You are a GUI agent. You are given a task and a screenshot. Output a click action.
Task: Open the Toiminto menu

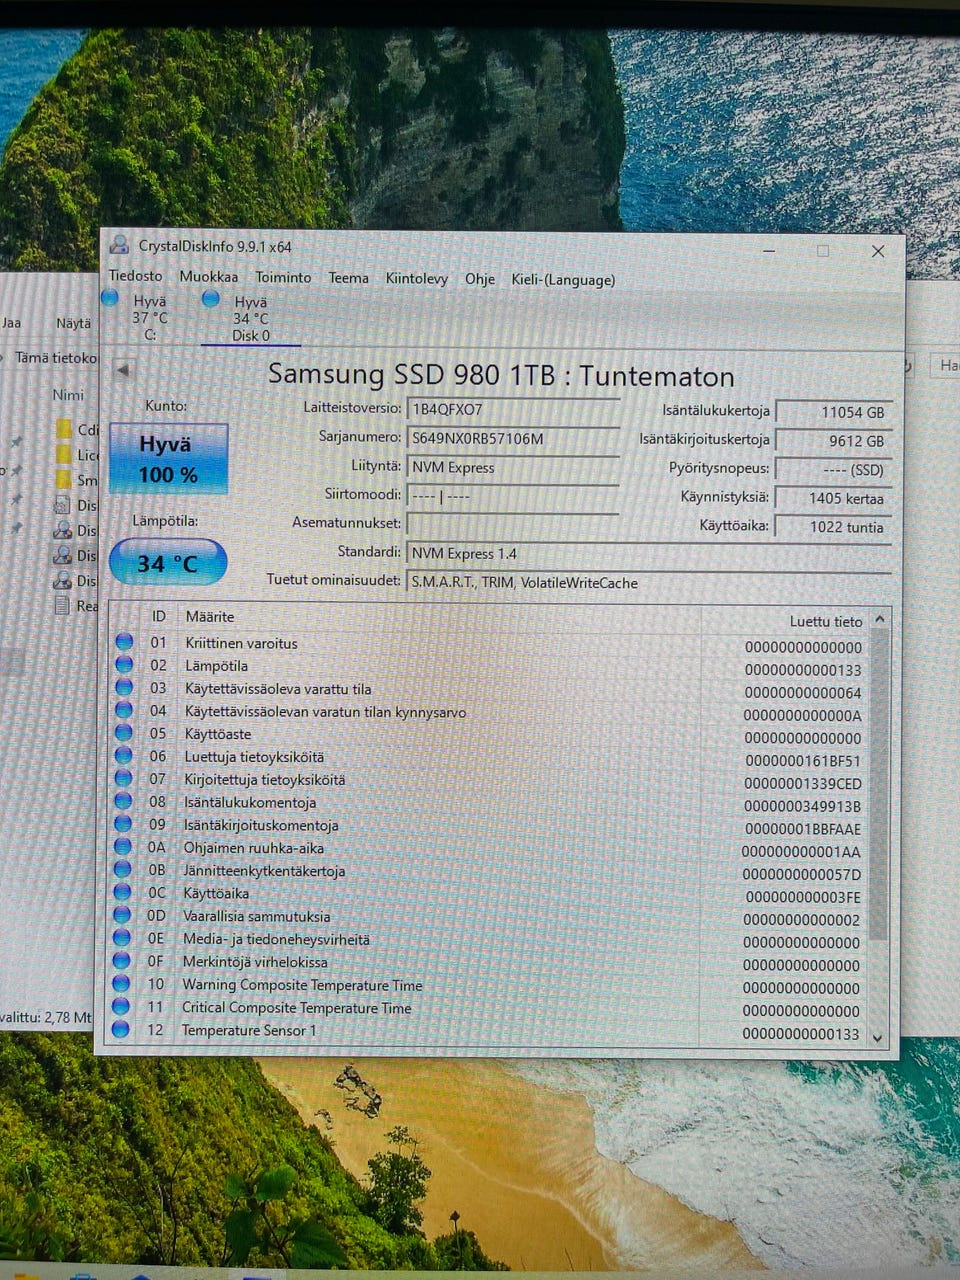coord(283,277)
